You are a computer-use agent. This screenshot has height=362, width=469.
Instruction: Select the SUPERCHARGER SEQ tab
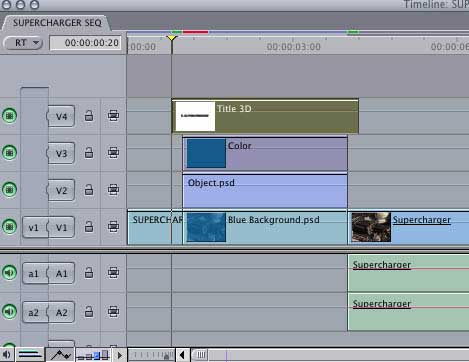point(57,23)
